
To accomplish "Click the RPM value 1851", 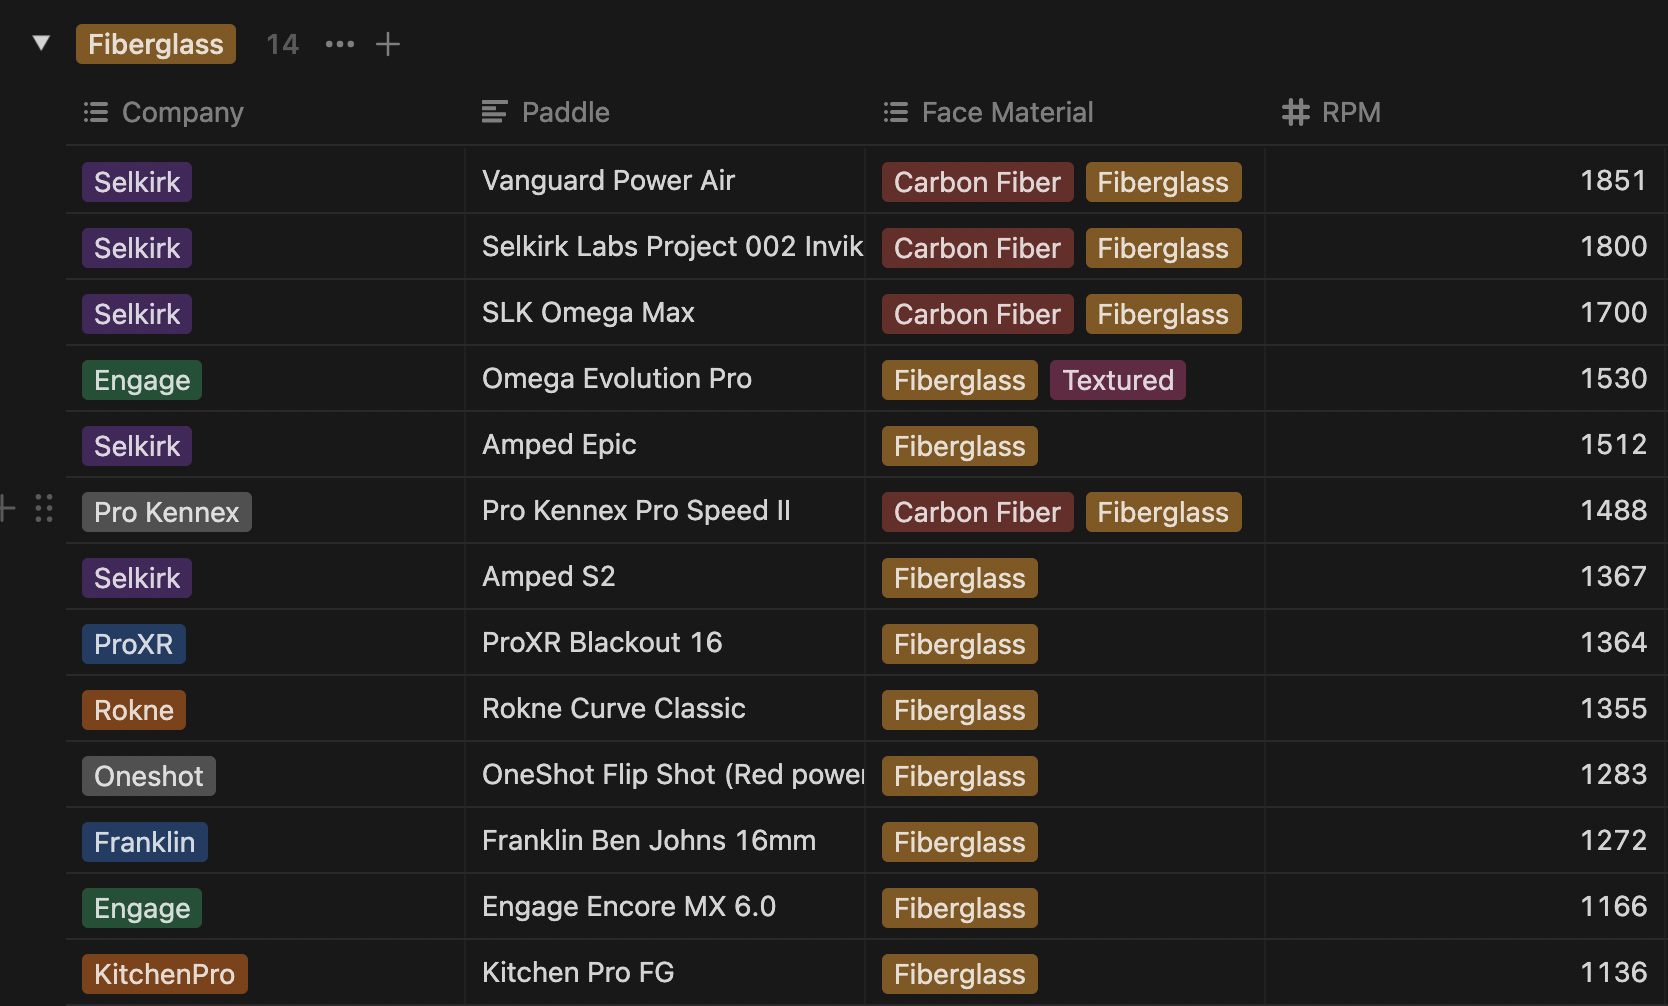I will pyautogui.click(x=1612, y=180).
